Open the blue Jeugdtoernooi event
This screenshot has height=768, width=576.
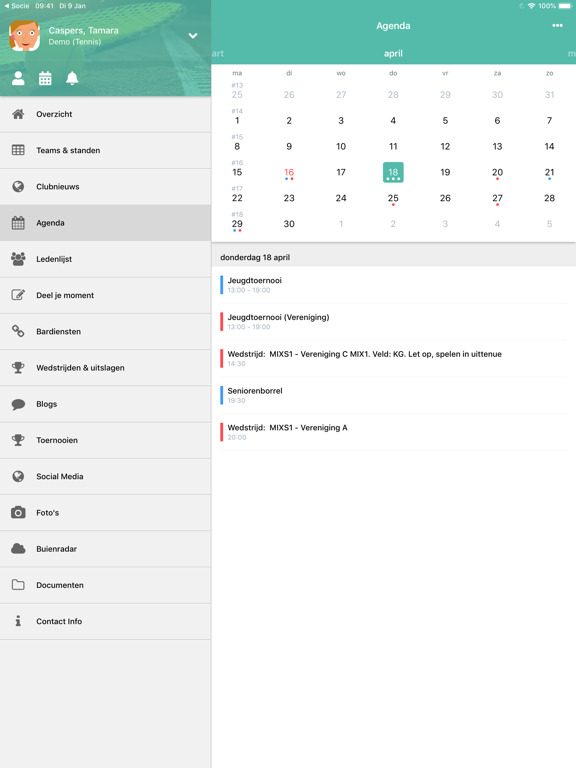(x=393, y=285)
